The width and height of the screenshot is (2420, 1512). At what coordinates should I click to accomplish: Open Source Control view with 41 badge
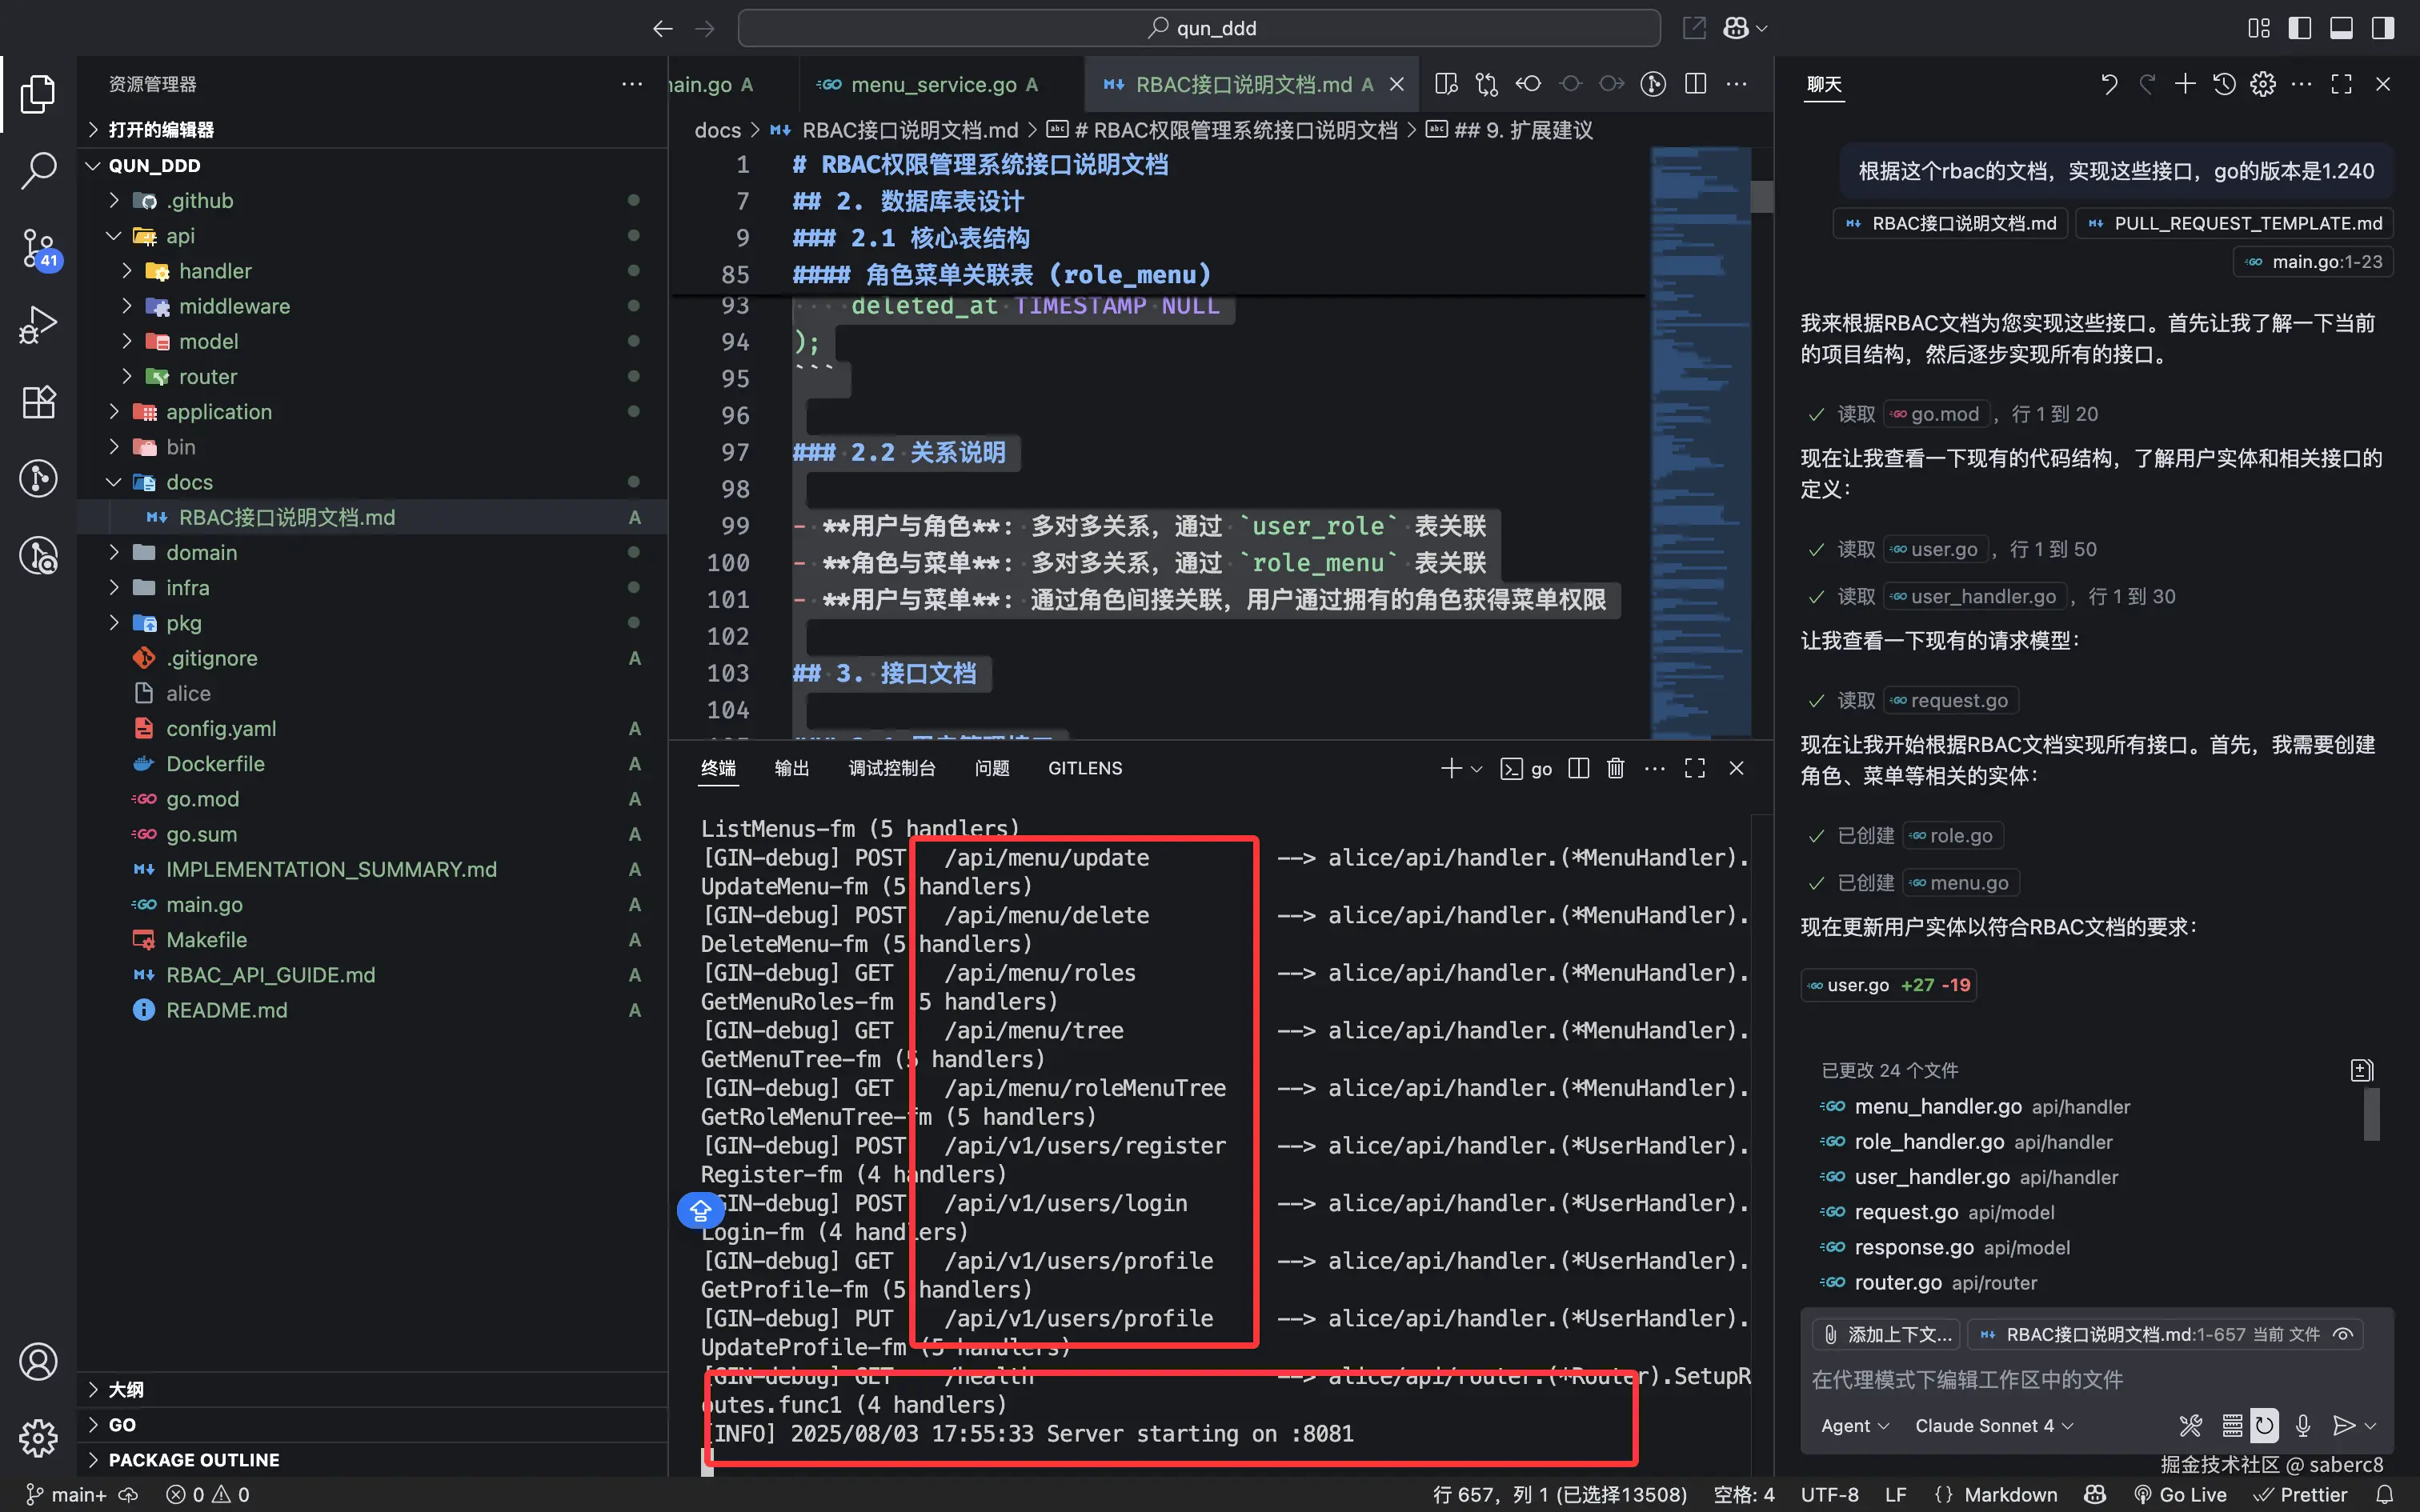coord(38,247)
